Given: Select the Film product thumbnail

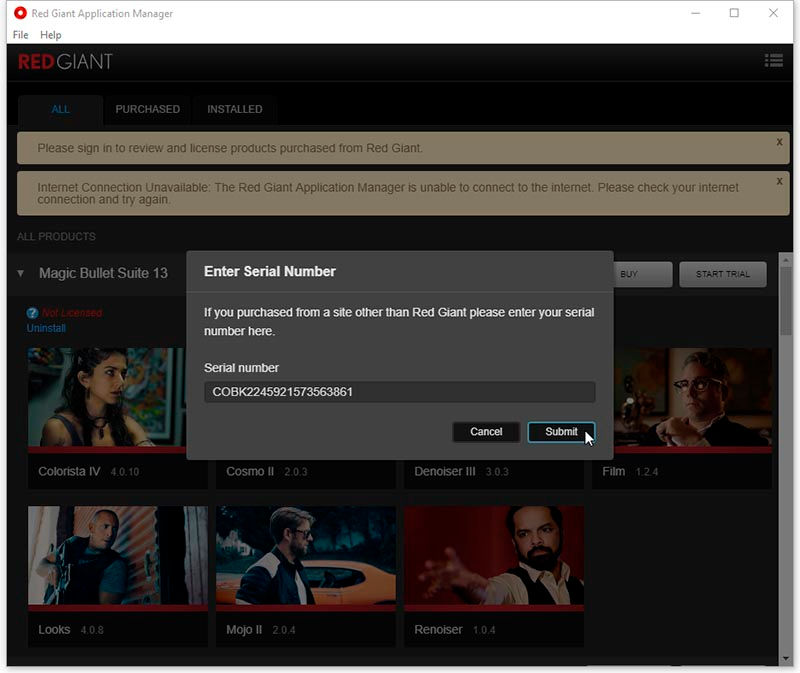Looking at the screenshot, I should coord(693,398).
